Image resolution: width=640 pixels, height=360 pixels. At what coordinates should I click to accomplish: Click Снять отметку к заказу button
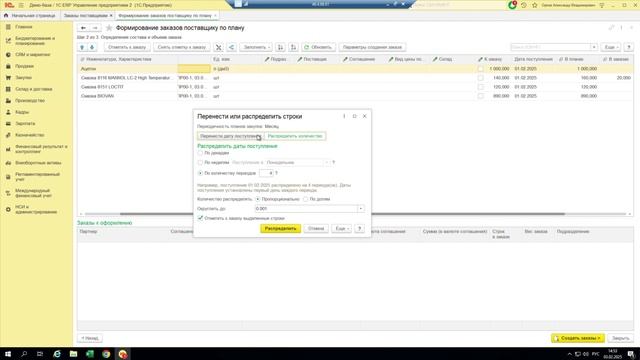[x=182, y=47]
